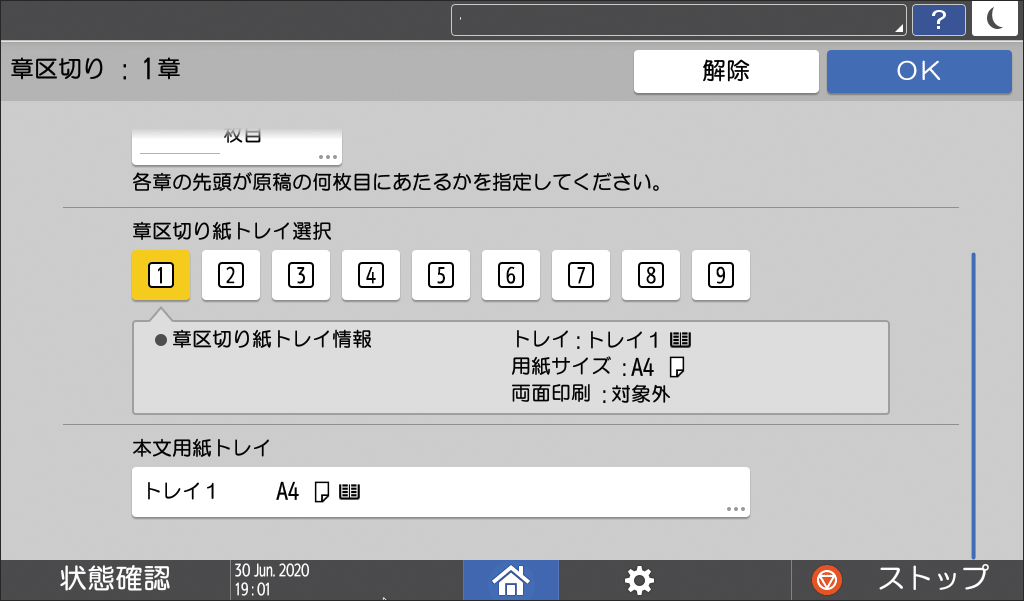Select chapter number 5
The width and height of the screenshot is (1024, 601).
440,275
